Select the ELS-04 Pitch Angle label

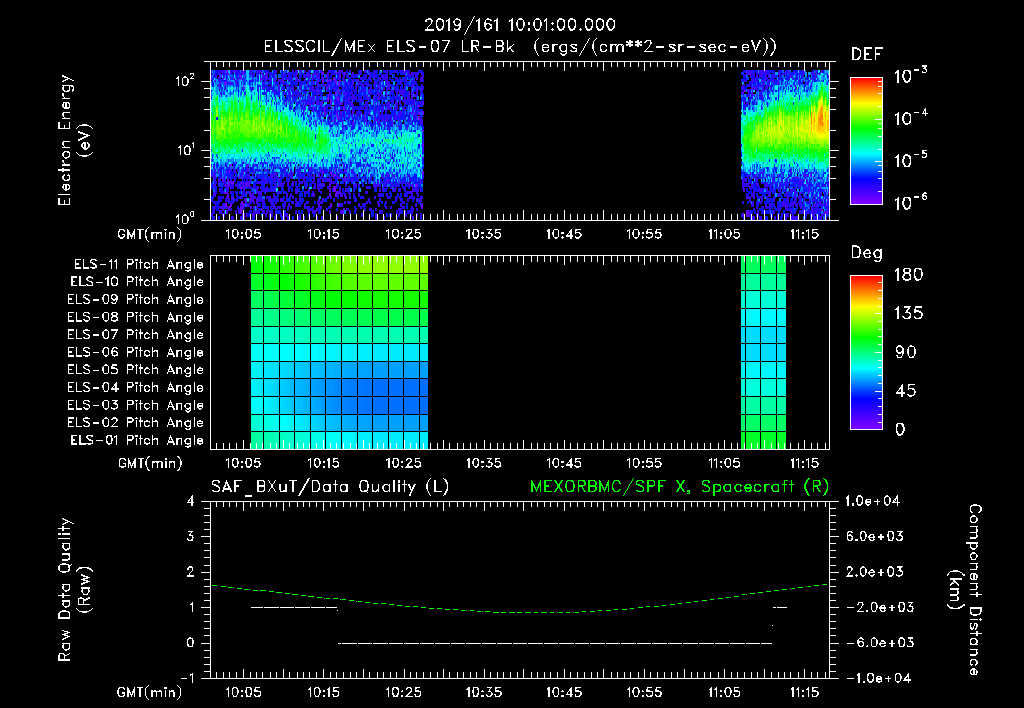(135, 387)
